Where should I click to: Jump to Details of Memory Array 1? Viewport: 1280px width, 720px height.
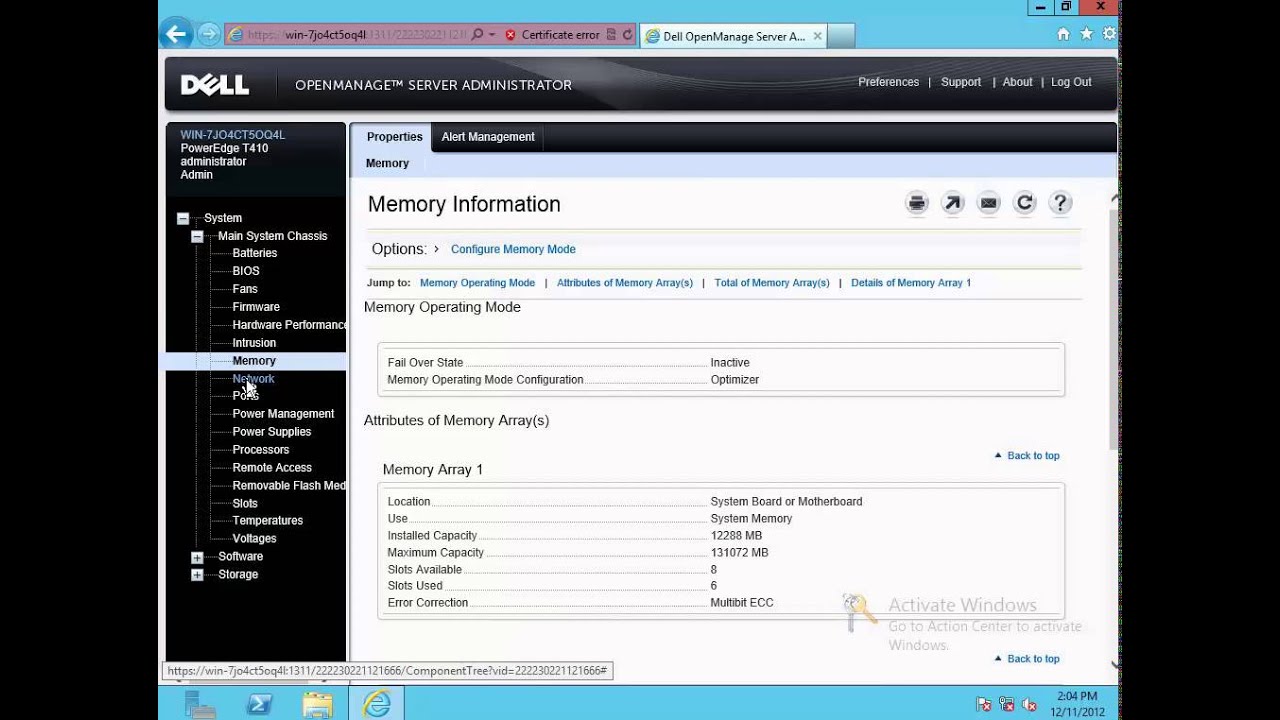coord(911,283)
